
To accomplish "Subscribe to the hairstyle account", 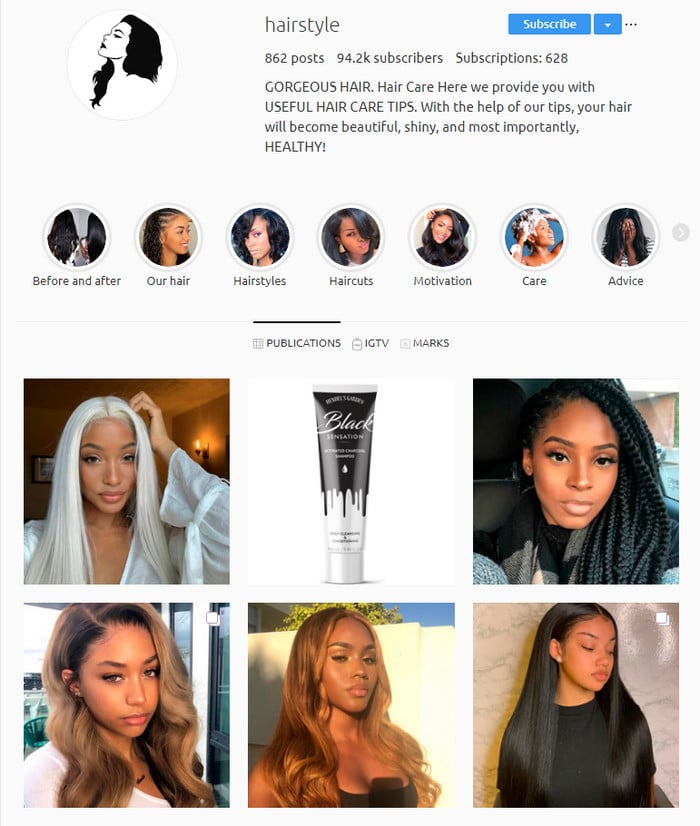I will click(x=549, y=24).
